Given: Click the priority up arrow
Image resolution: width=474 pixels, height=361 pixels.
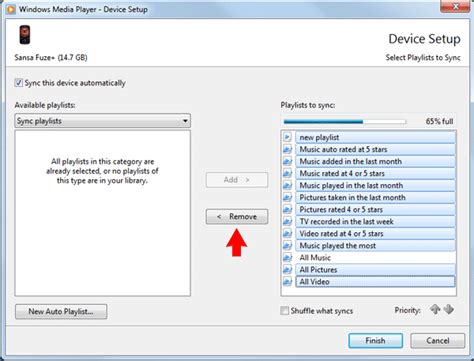Looking at the screenshot, I should (x=435, y=309).
